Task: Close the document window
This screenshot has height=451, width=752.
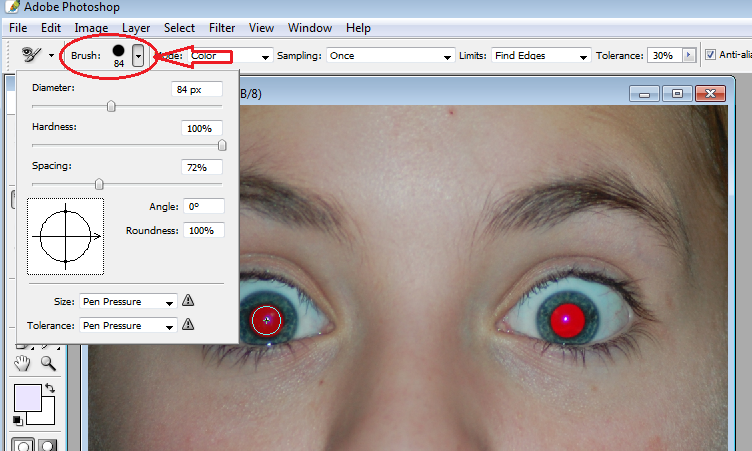Action: tap(710, 94)
